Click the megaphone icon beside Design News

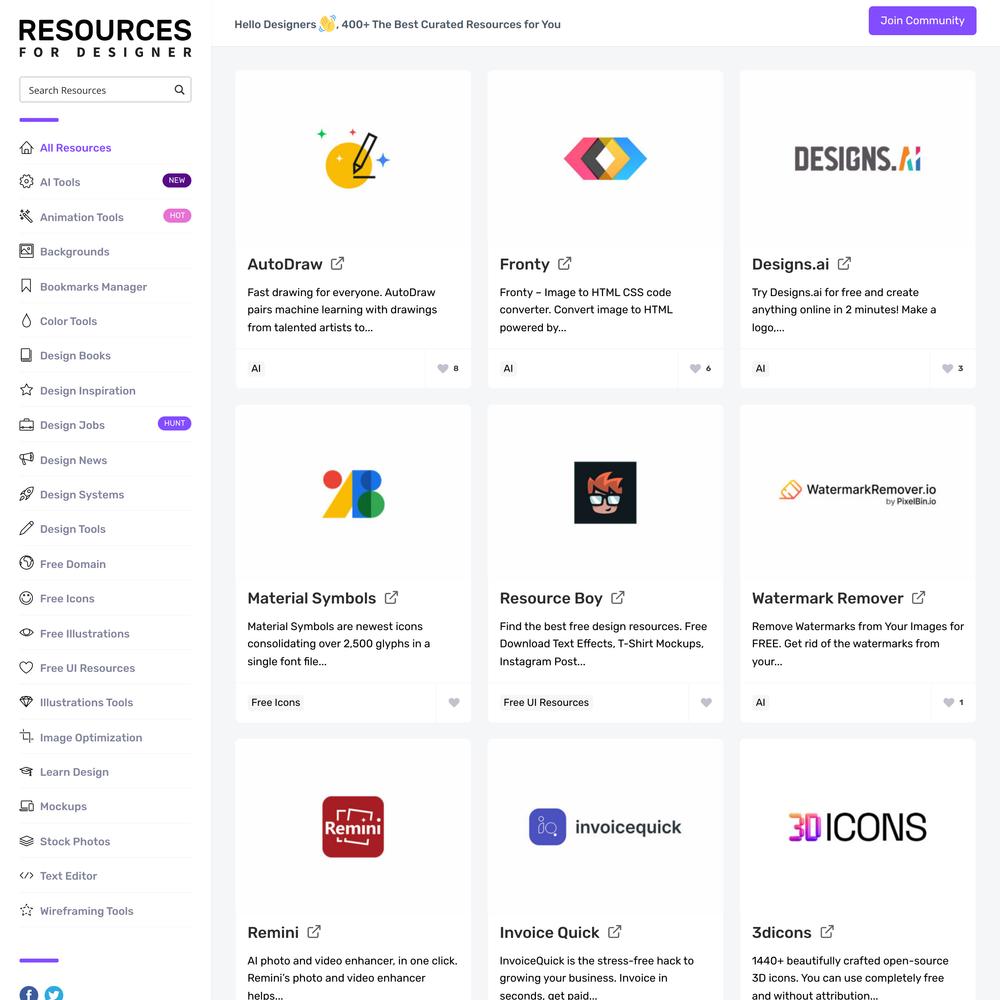pos(26,459)
